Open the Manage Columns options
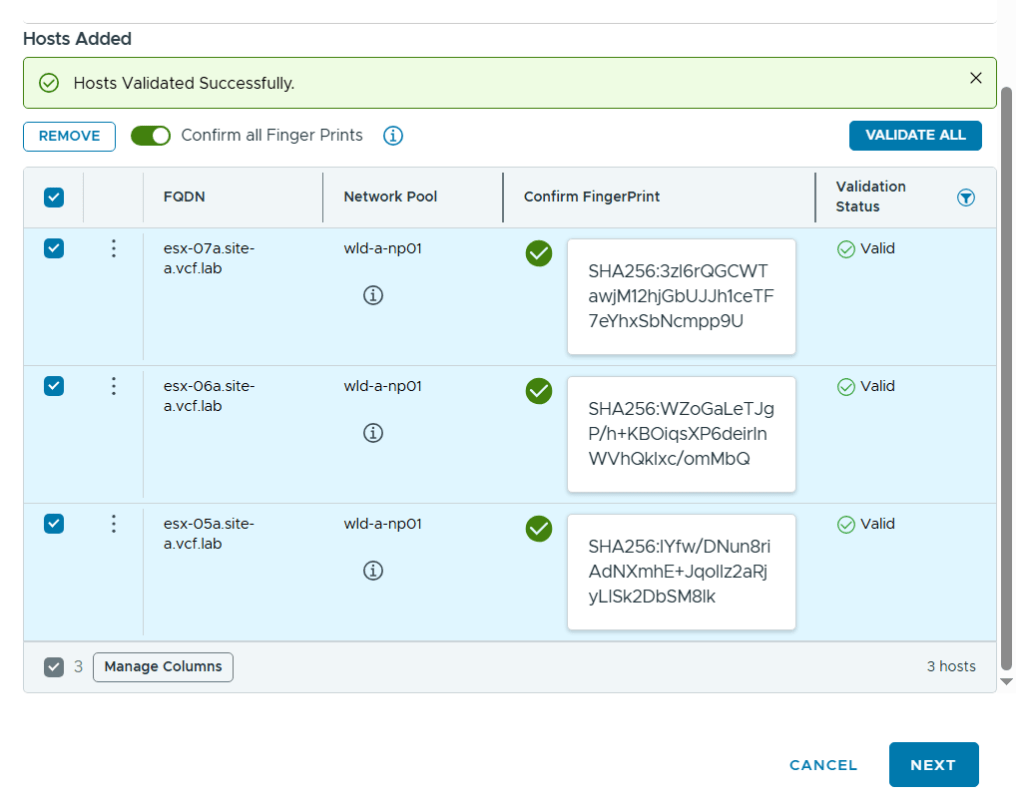Screen dimensions: 1024x805 pyautogui.click(x=163, y=667)
